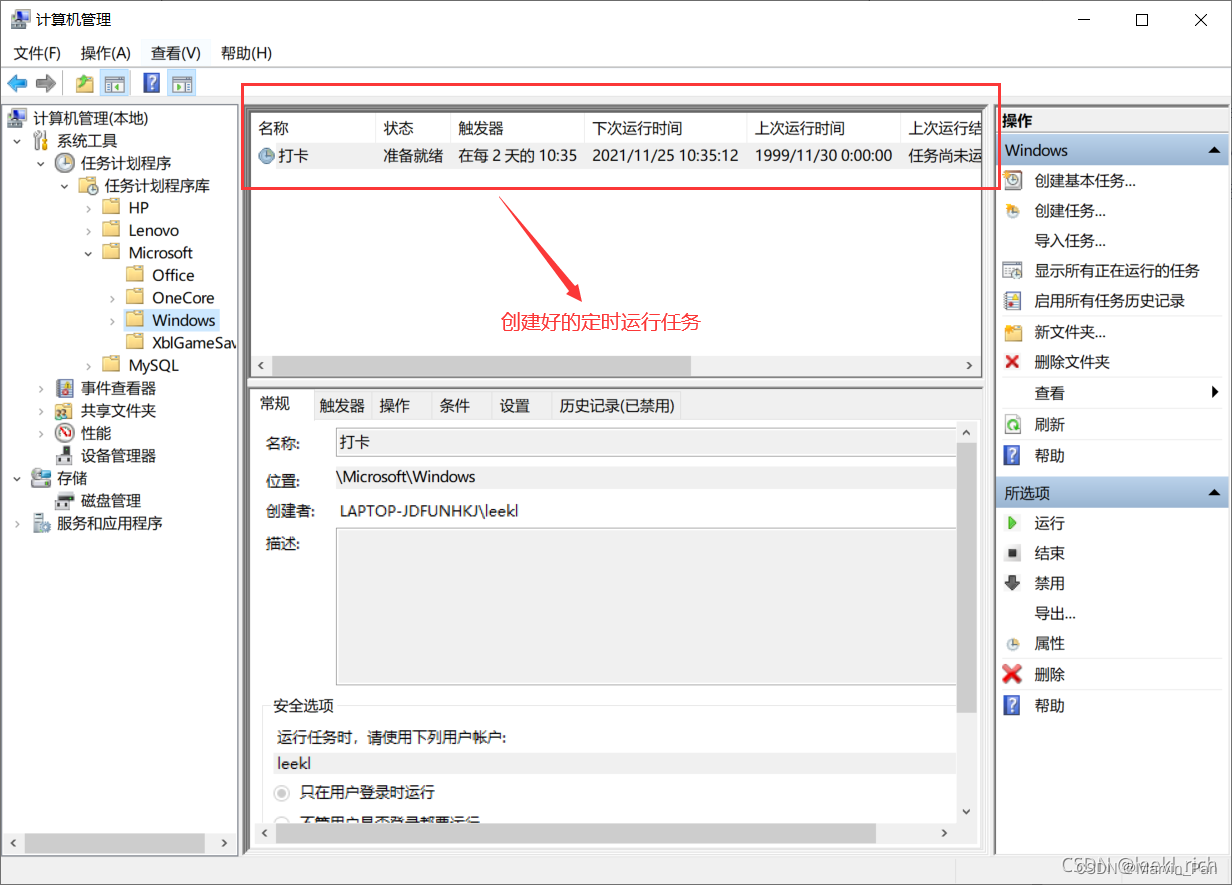This screenshot has width=1232, height=885.
Task: Switch to the 设置 tab
Action: 515,405
